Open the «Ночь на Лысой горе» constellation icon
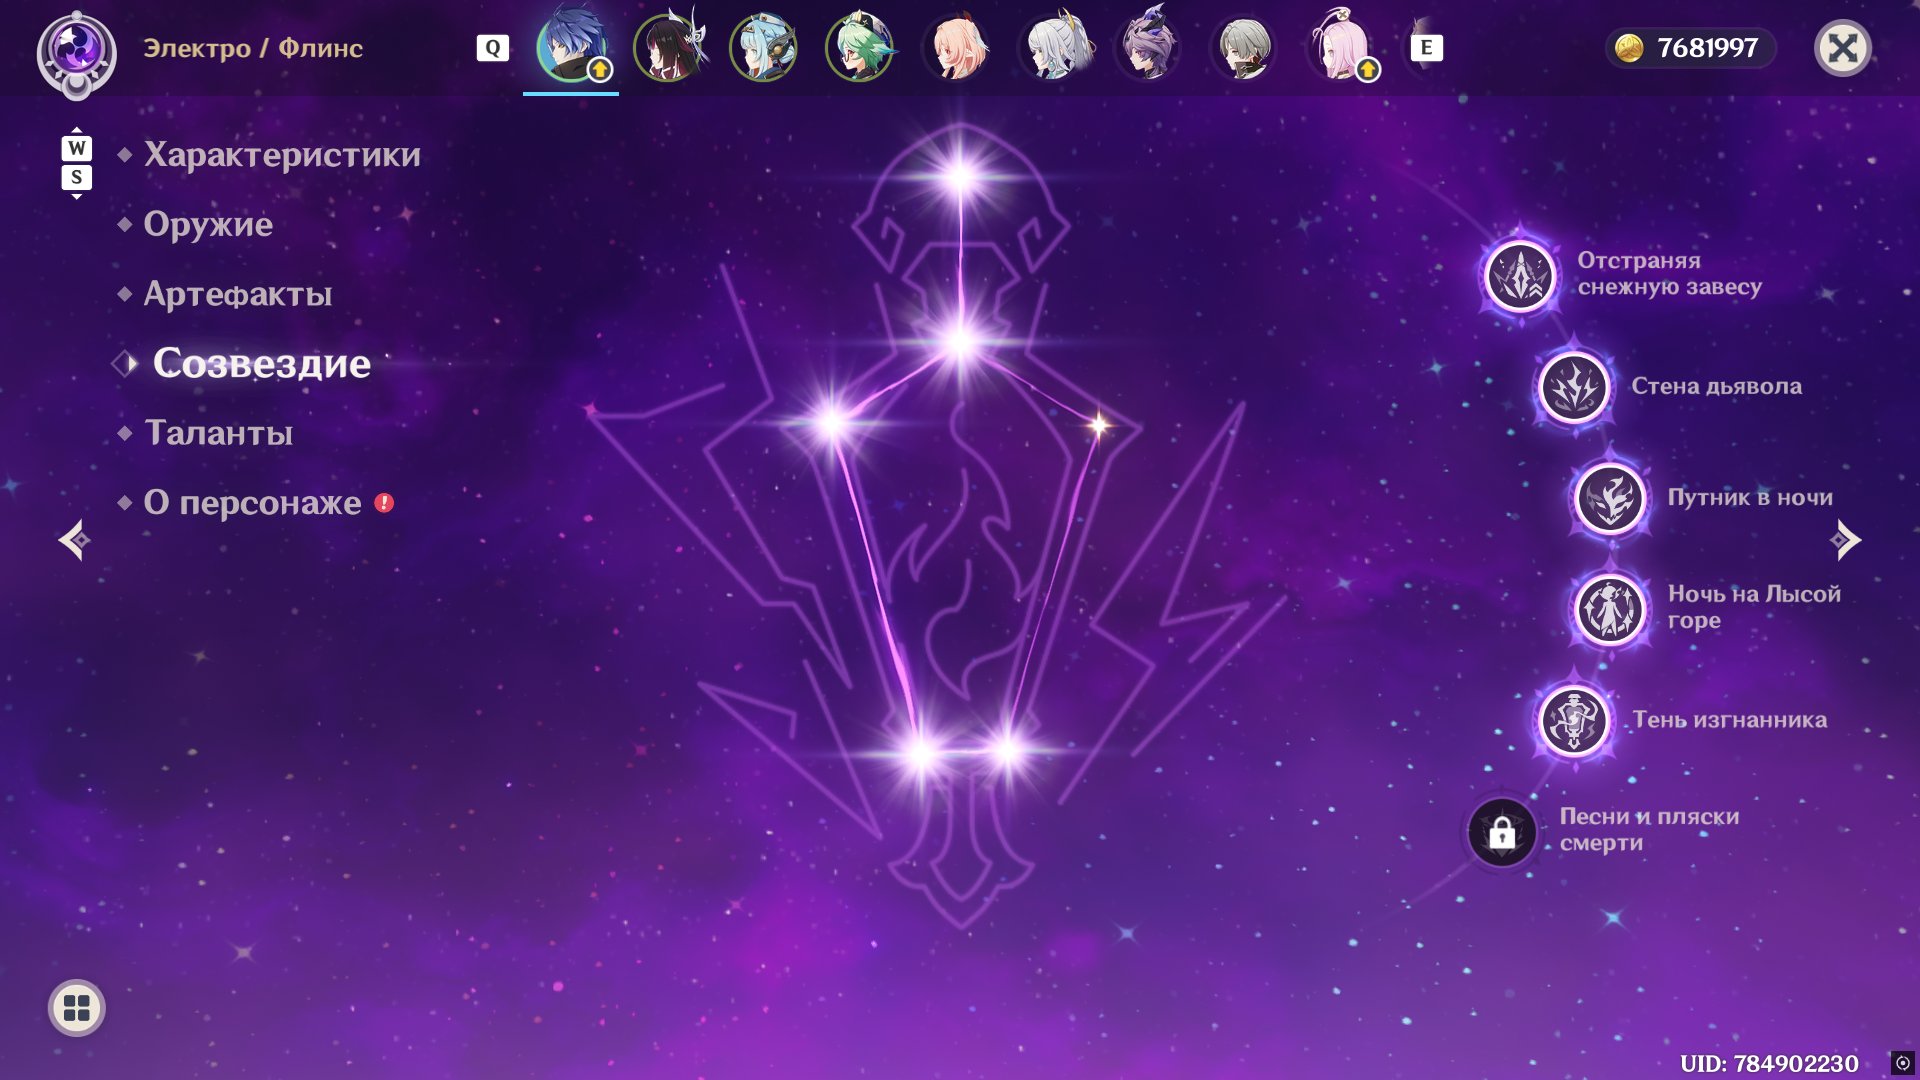The width and height of the screenshot is (1920, 1080). click(1610, 609)
